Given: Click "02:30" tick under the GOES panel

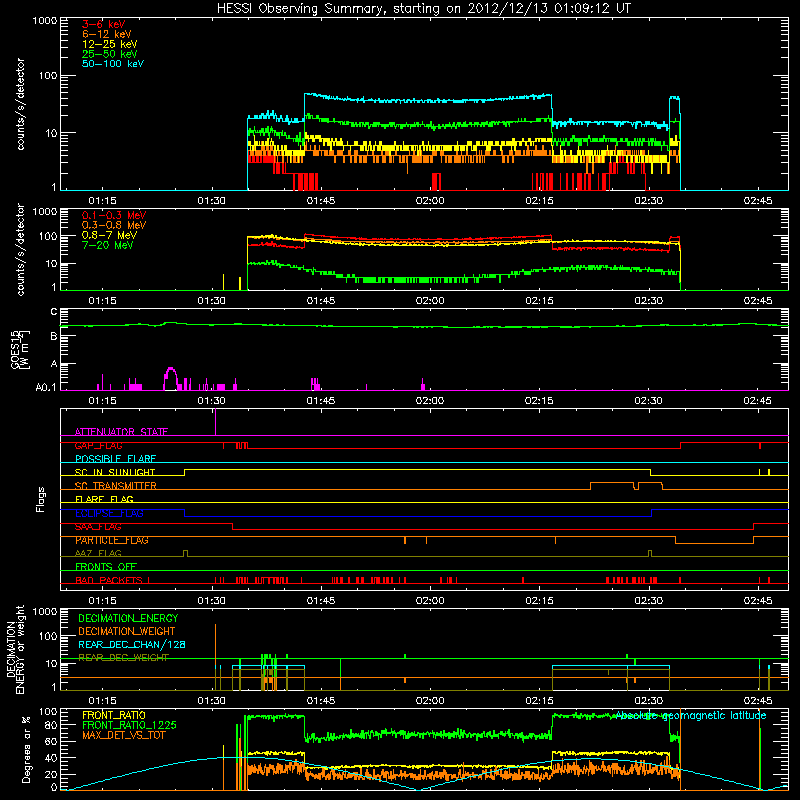Looking at the screenshot, I should coord(648,401).
